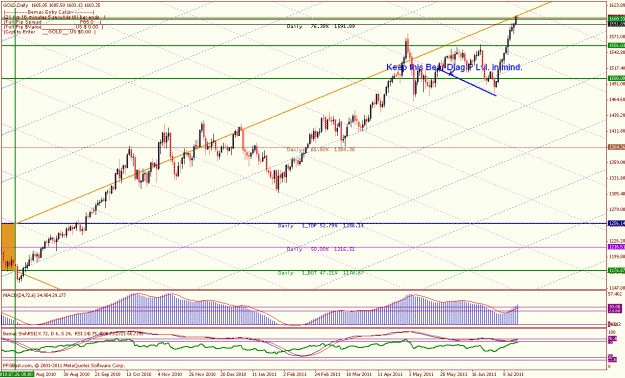
Task: Select the long orange rising trend line
Action: 284,112
